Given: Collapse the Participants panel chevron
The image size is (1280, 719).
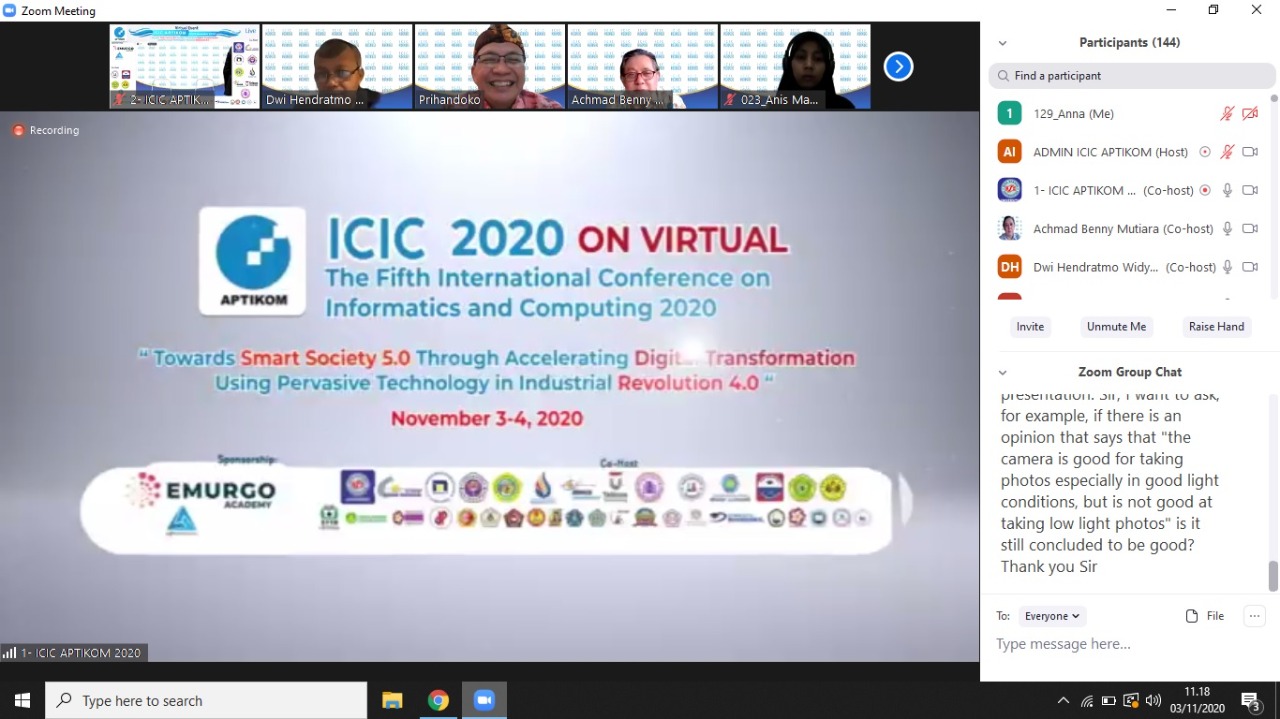Looking at the screenshot, I should coord(1002,43).
